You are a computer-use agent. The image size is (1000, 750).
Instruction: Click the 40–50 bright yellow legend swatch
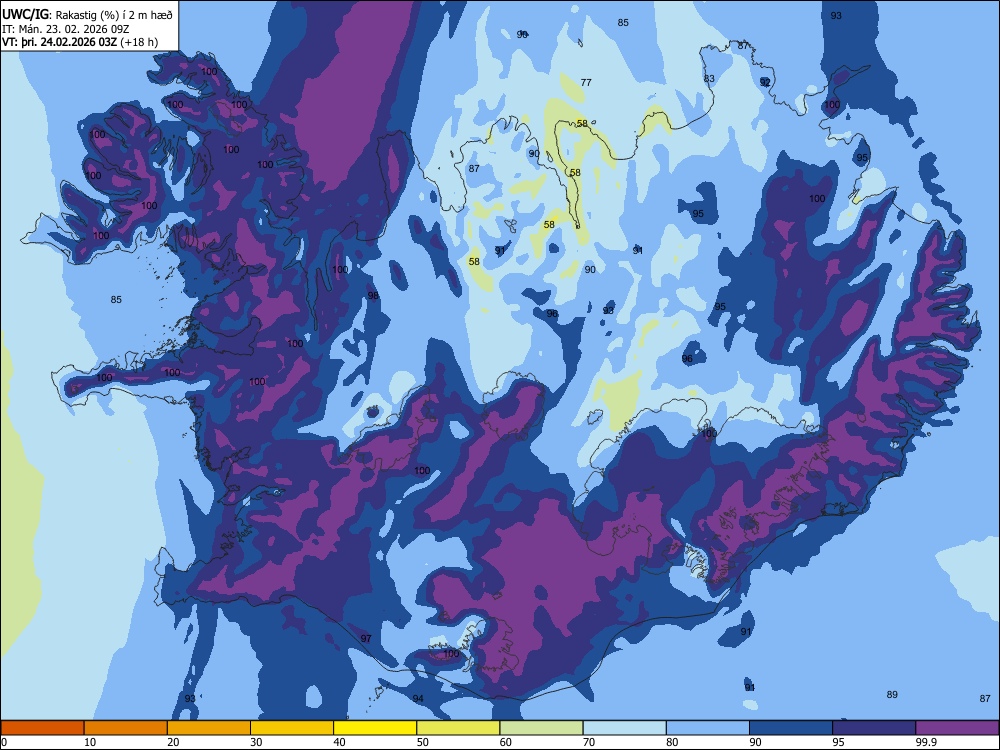point(375,728)
